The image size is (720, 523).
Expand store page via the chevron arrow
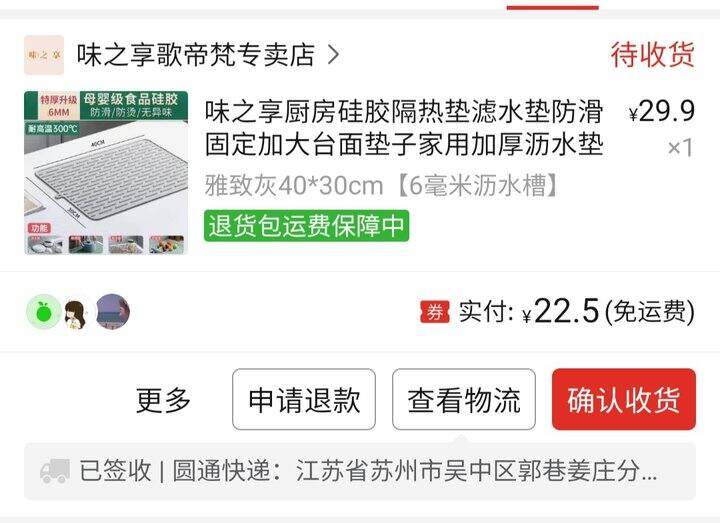334,55
